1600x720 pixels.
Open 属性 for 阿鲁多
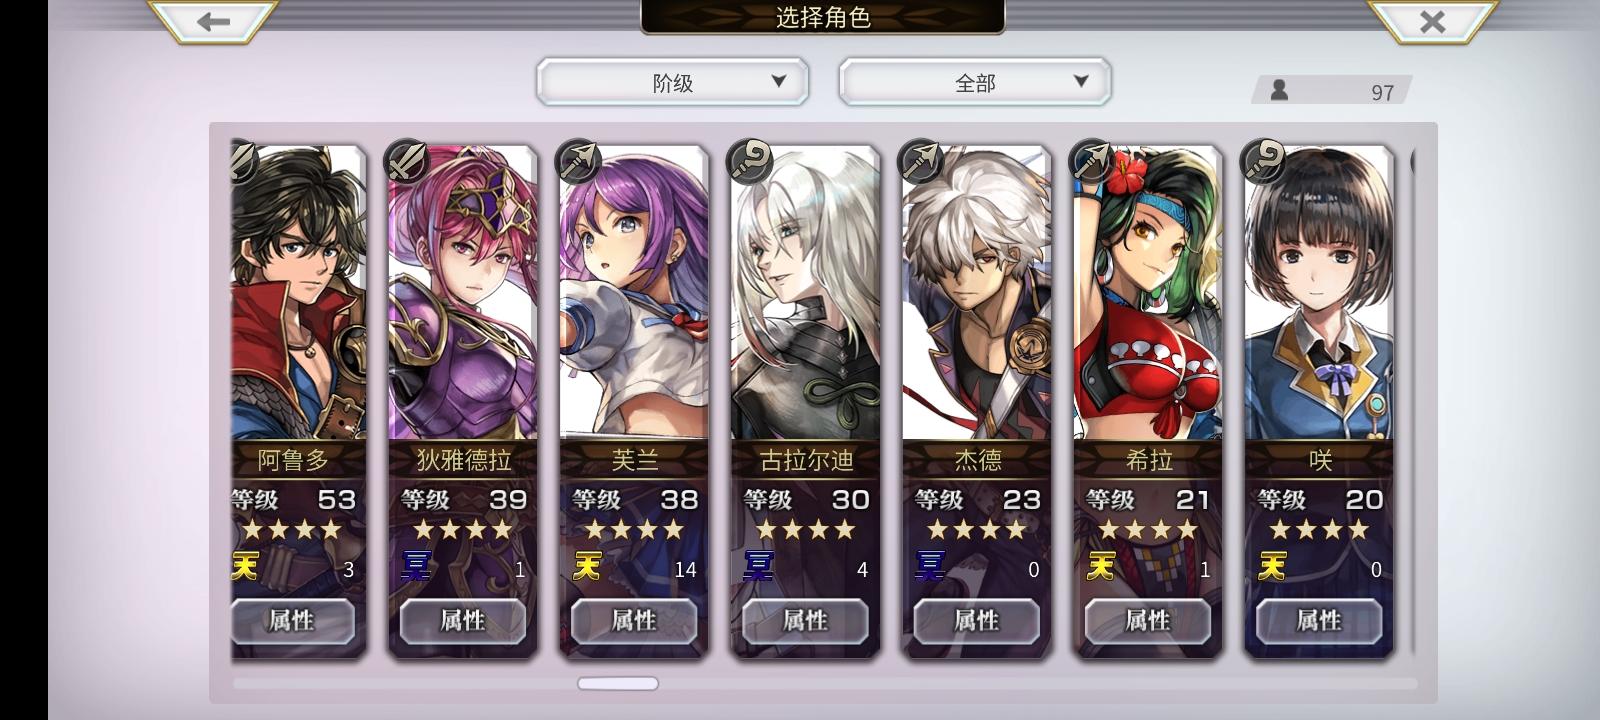point(293,621)
